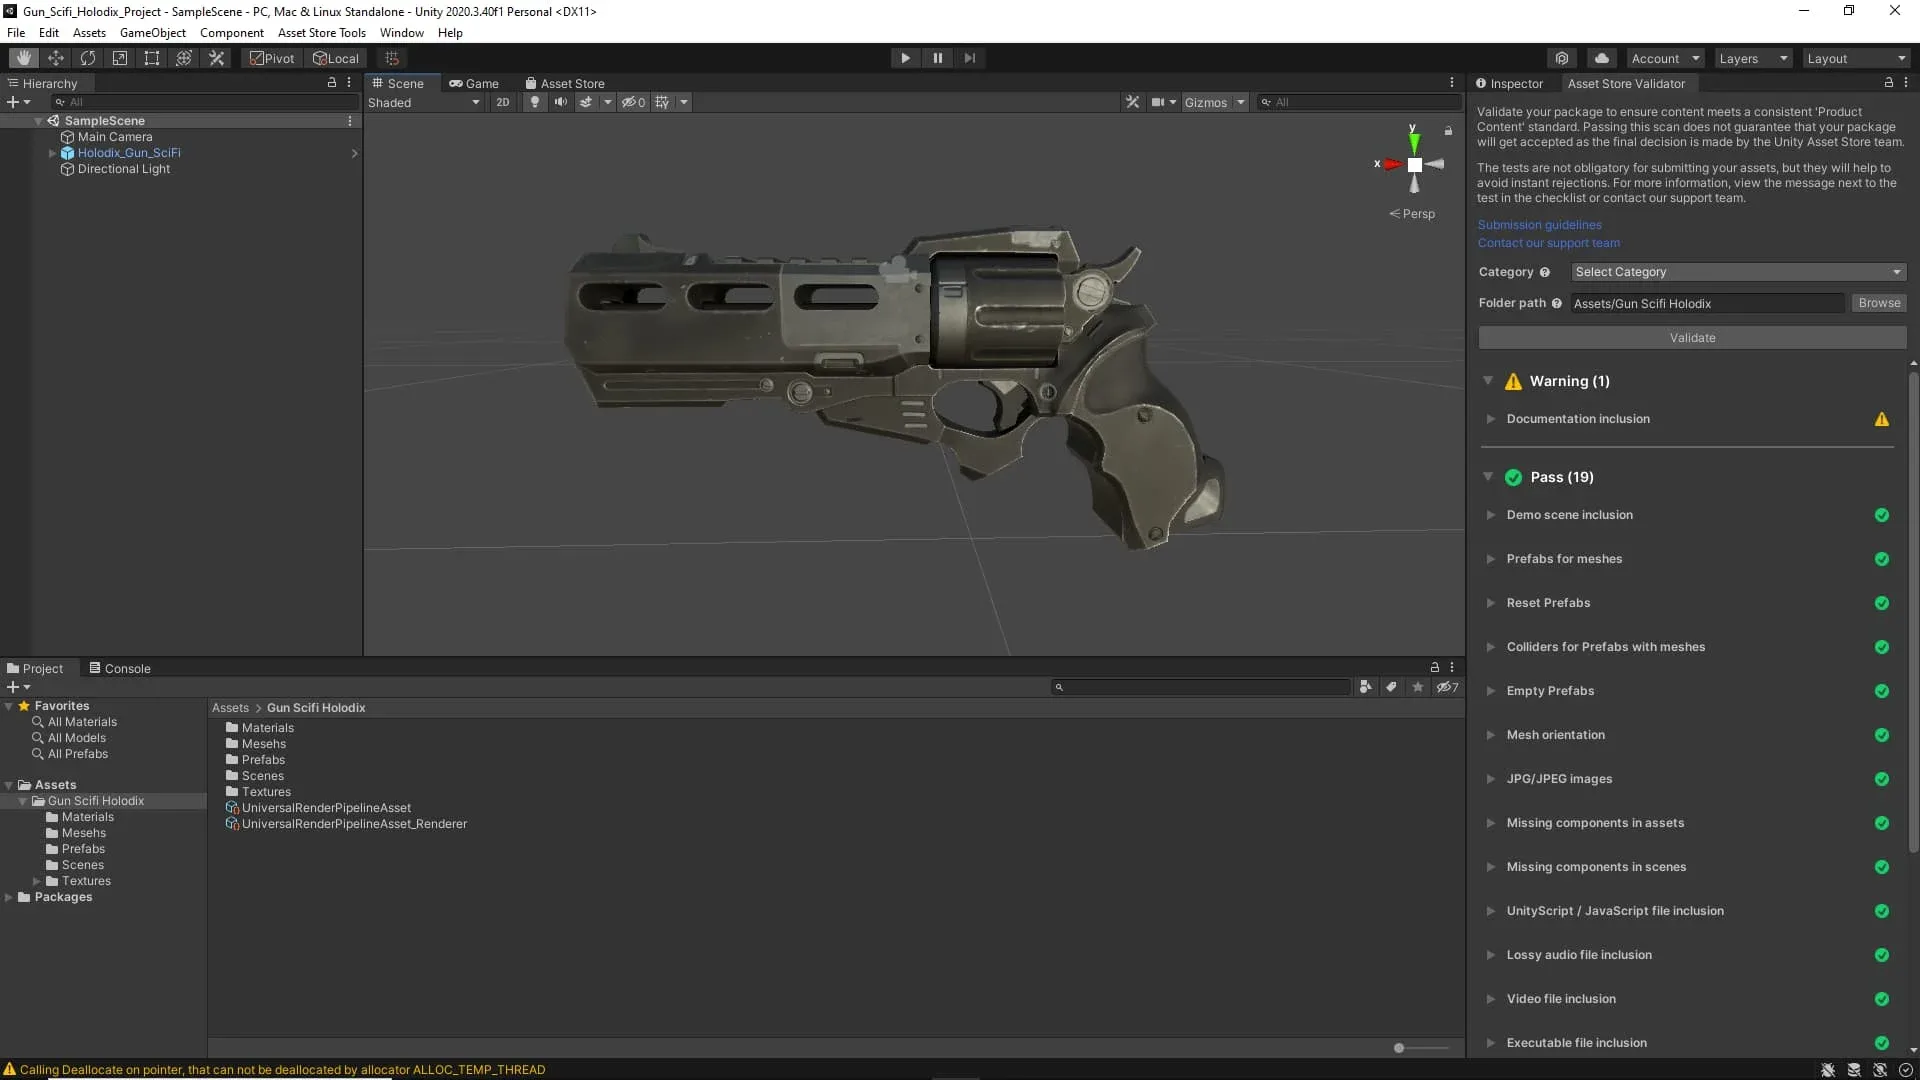Toggle Project hidden packages visibility
Screen dimensions: 1920x1080
(x=1447, y=687)
